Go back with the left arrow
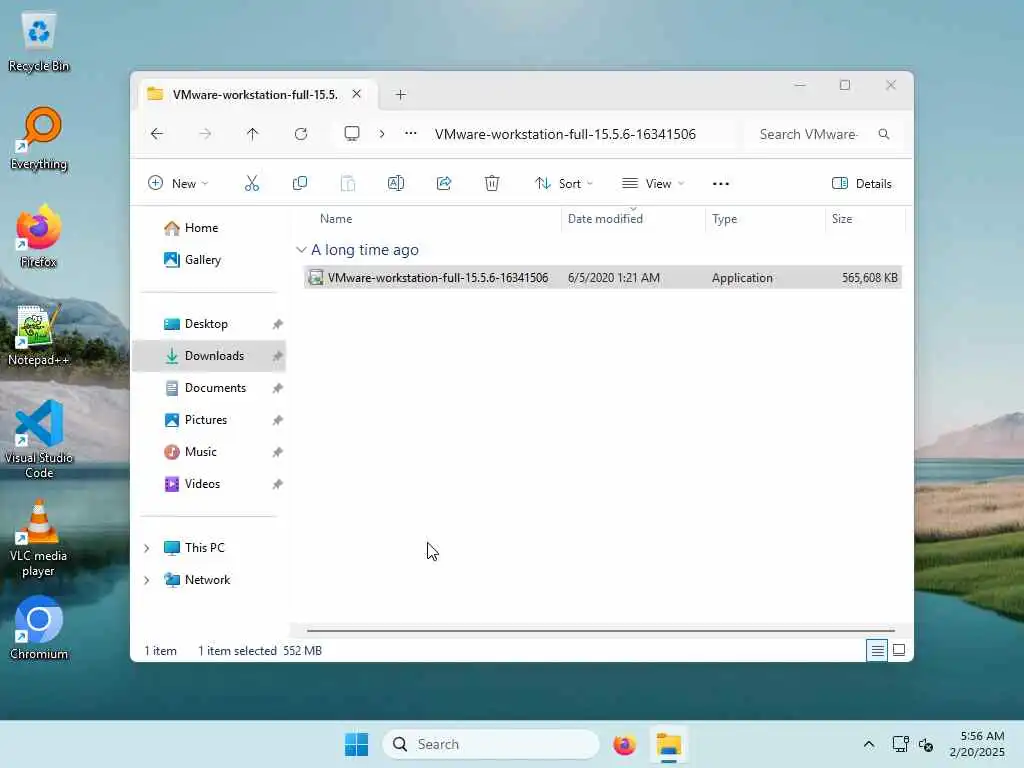Viewport: 1024px width, 768px height. click(157, 134)
